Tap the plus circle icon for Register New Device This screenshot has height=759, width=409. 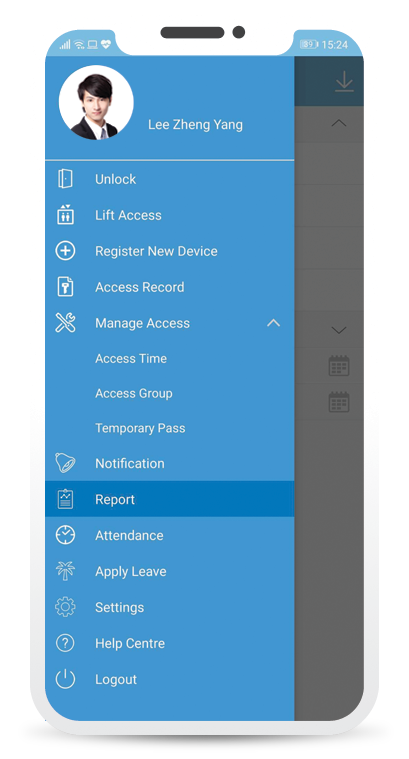click(65, 251)
